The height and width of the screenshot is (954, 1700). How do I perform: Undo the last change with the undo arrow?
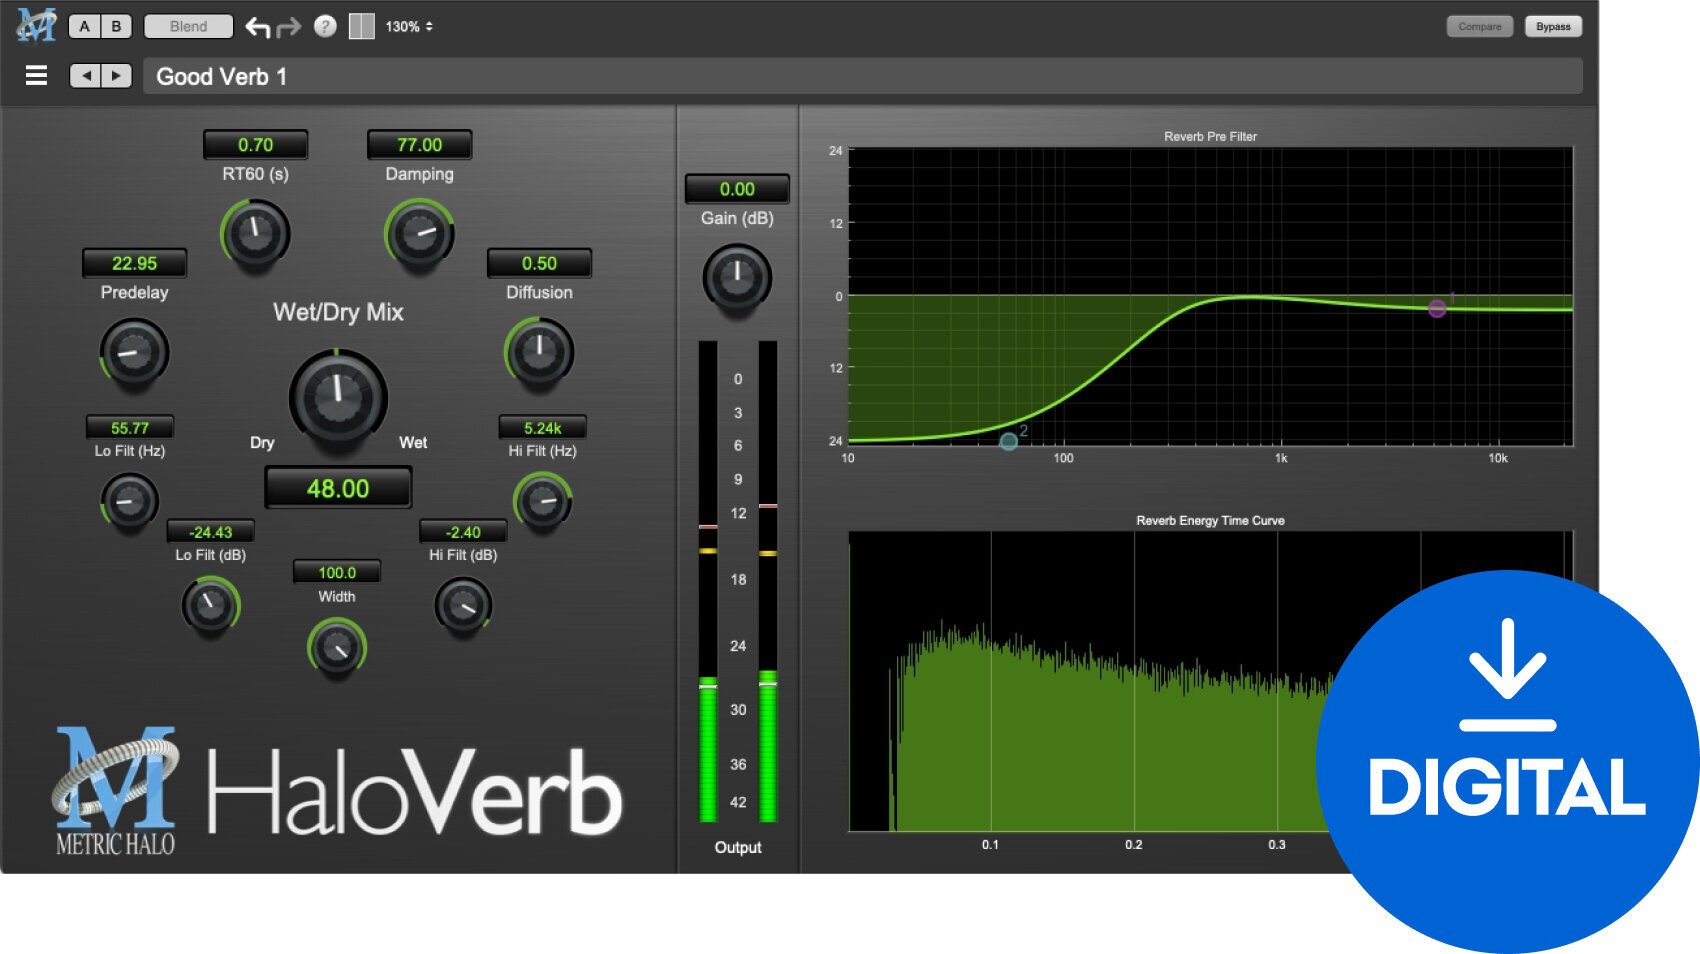[x=258, y=27]
